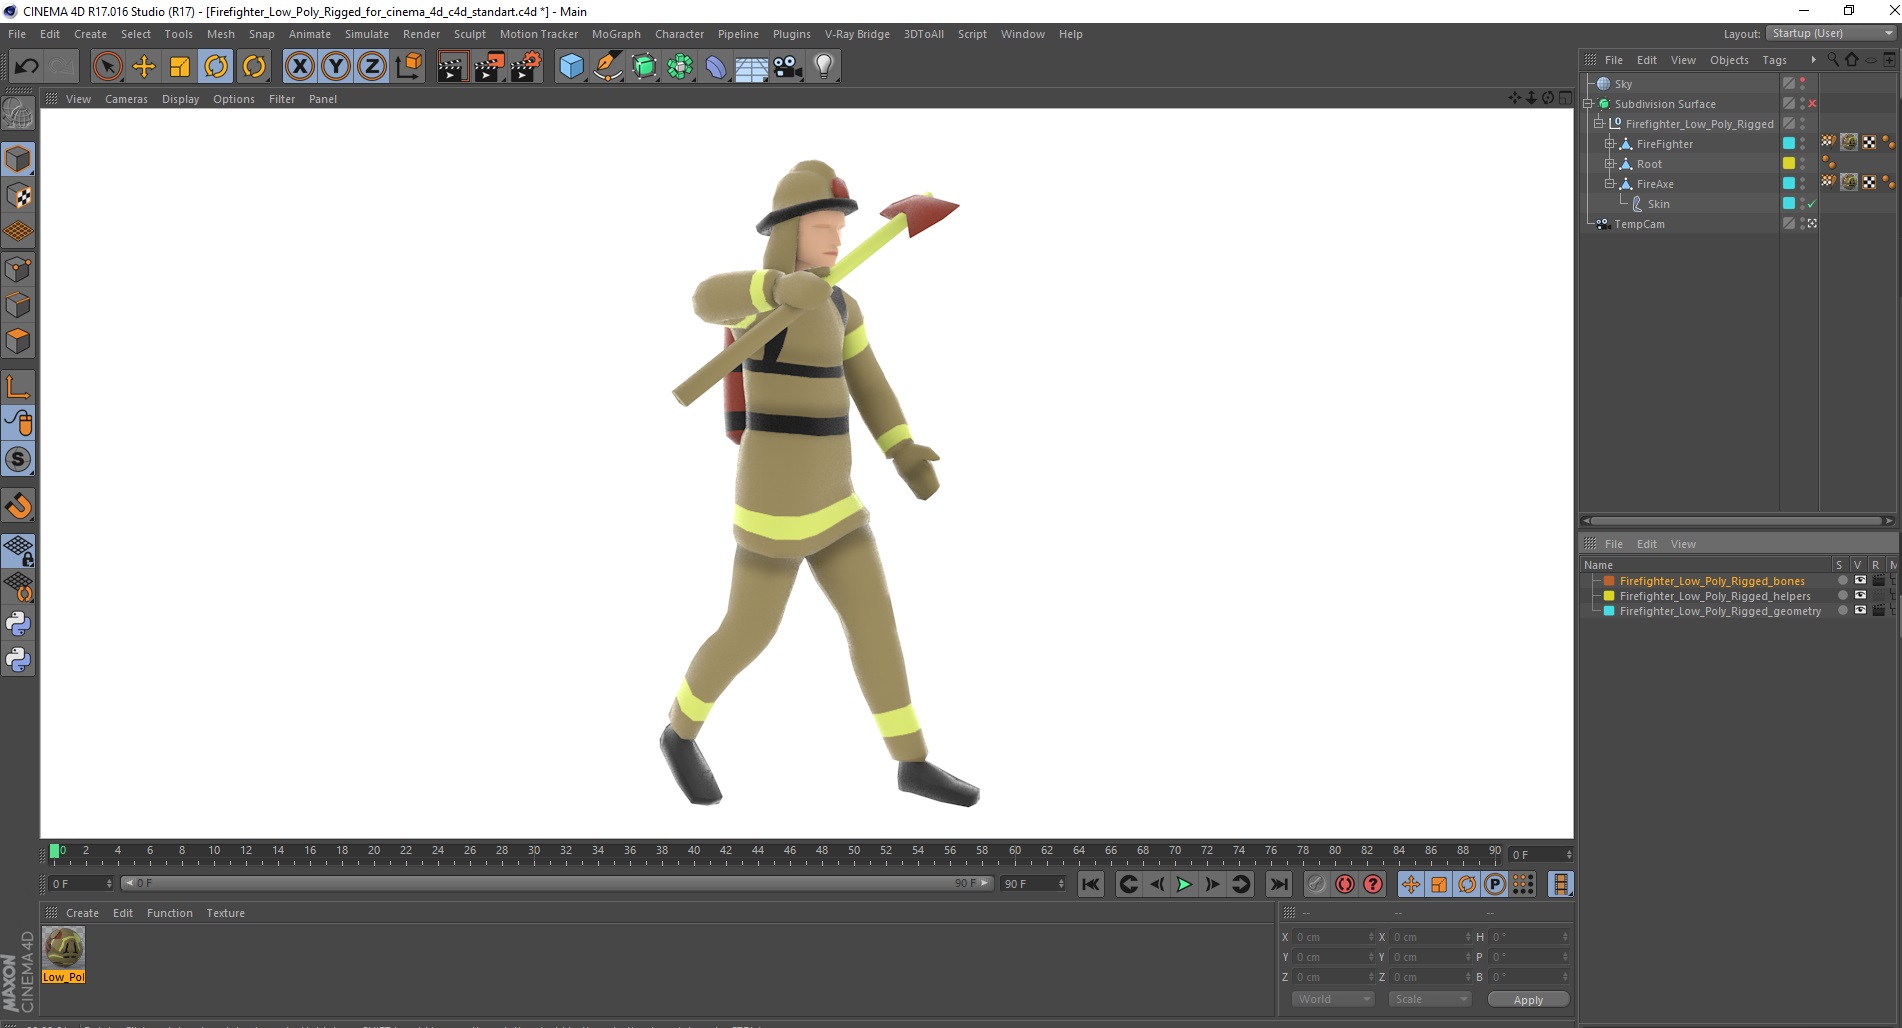The image size is (1902, 1028).
Task: Select Low_Pol material thumbnail
Action: [64, 955]
